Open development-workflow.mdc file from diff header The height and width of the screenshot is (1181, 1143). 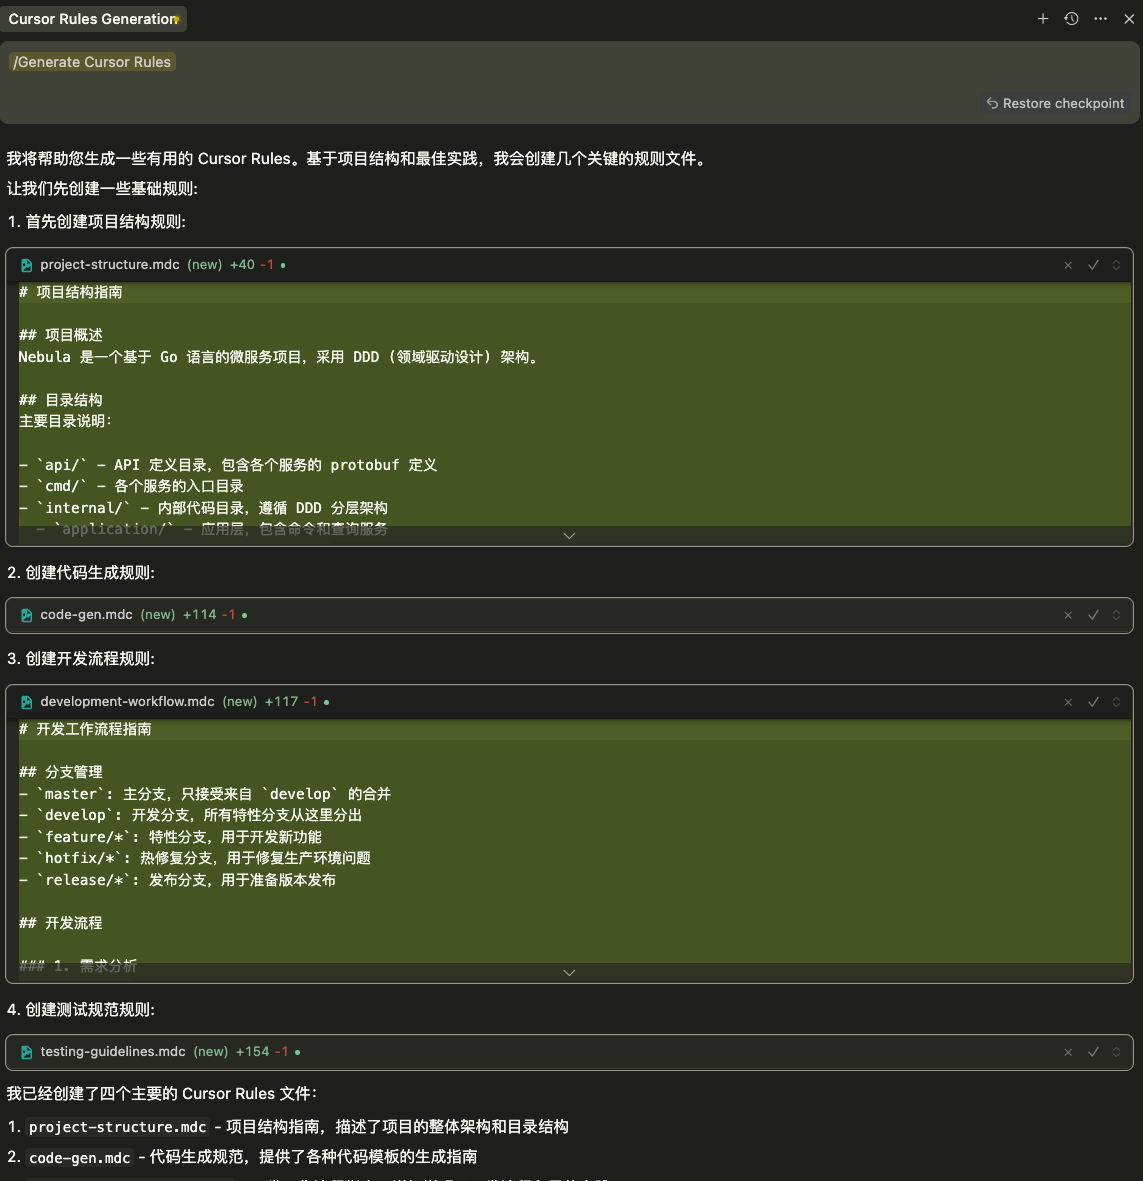click(x=127, y=701)
